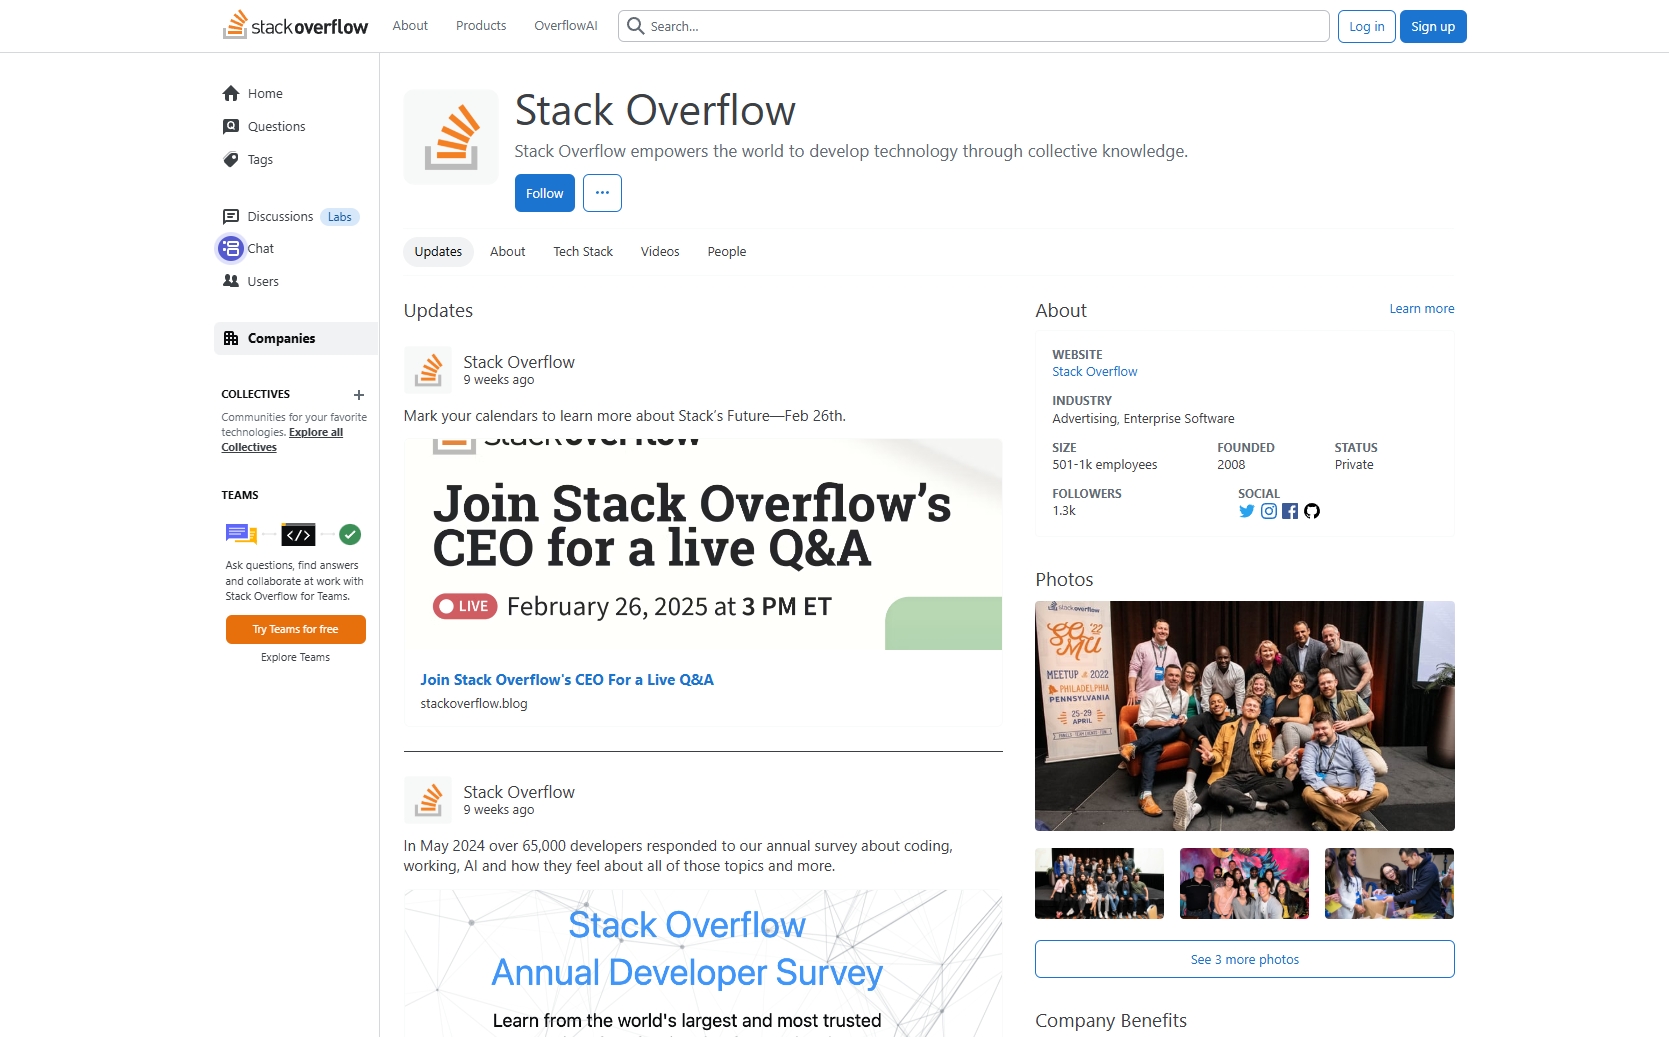This screenshot has height=1037, width=1669.
Task: Open the Stack Overflow website link
Action: pyautogui.click(x=1094, y=372)
